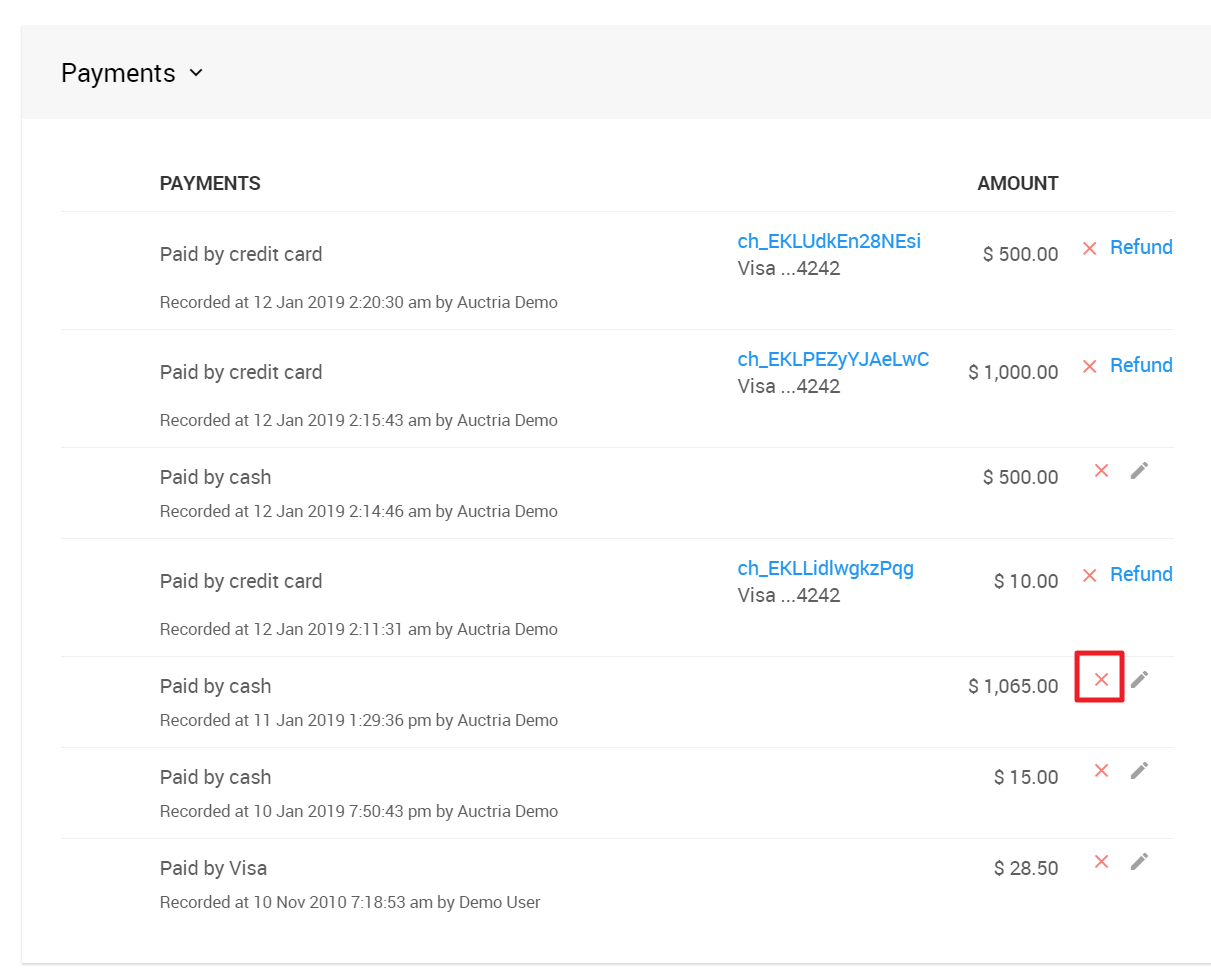Image resolution: width=1211 pixels, height=971 pixels.
Task: Delete the $1,065.00 cash payment
Action: click(x=1101, y=680)
